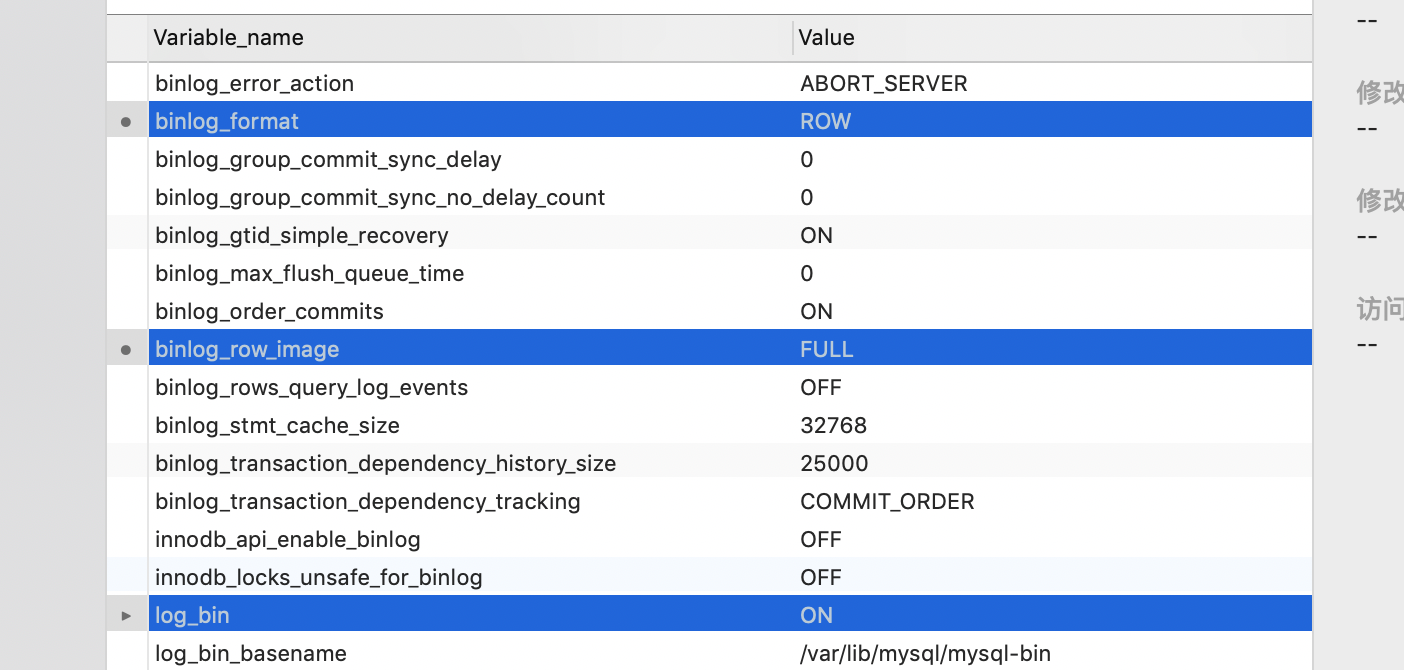Click the value 0 for binlog_group_commit_sync_delay

click(x=807, y=160)
